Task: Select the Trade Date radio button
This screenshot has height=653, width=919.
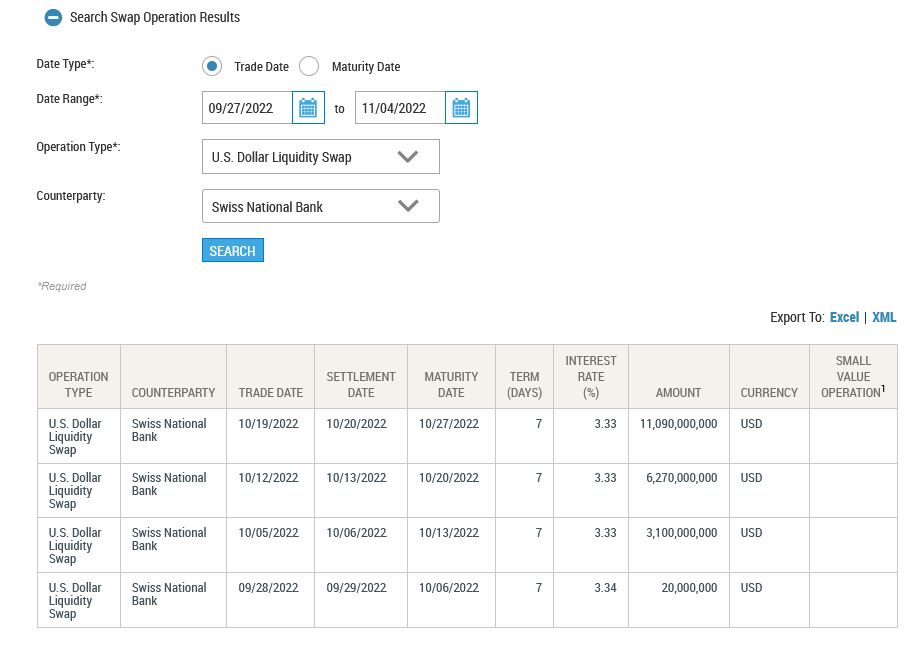Action: point(212,67)
